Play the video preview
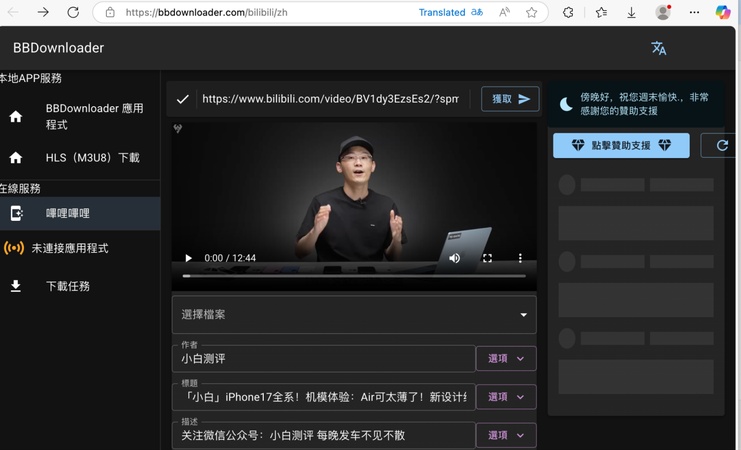 pos(189,258)
